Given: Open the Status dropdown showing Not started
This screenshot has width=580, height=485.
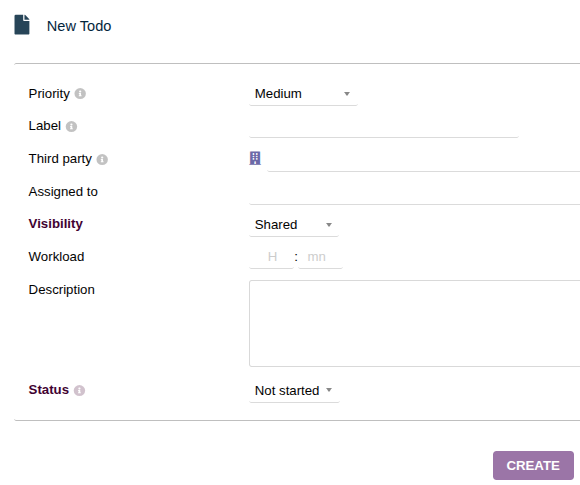Looking at the screenshot, I should tap(294, 391).
